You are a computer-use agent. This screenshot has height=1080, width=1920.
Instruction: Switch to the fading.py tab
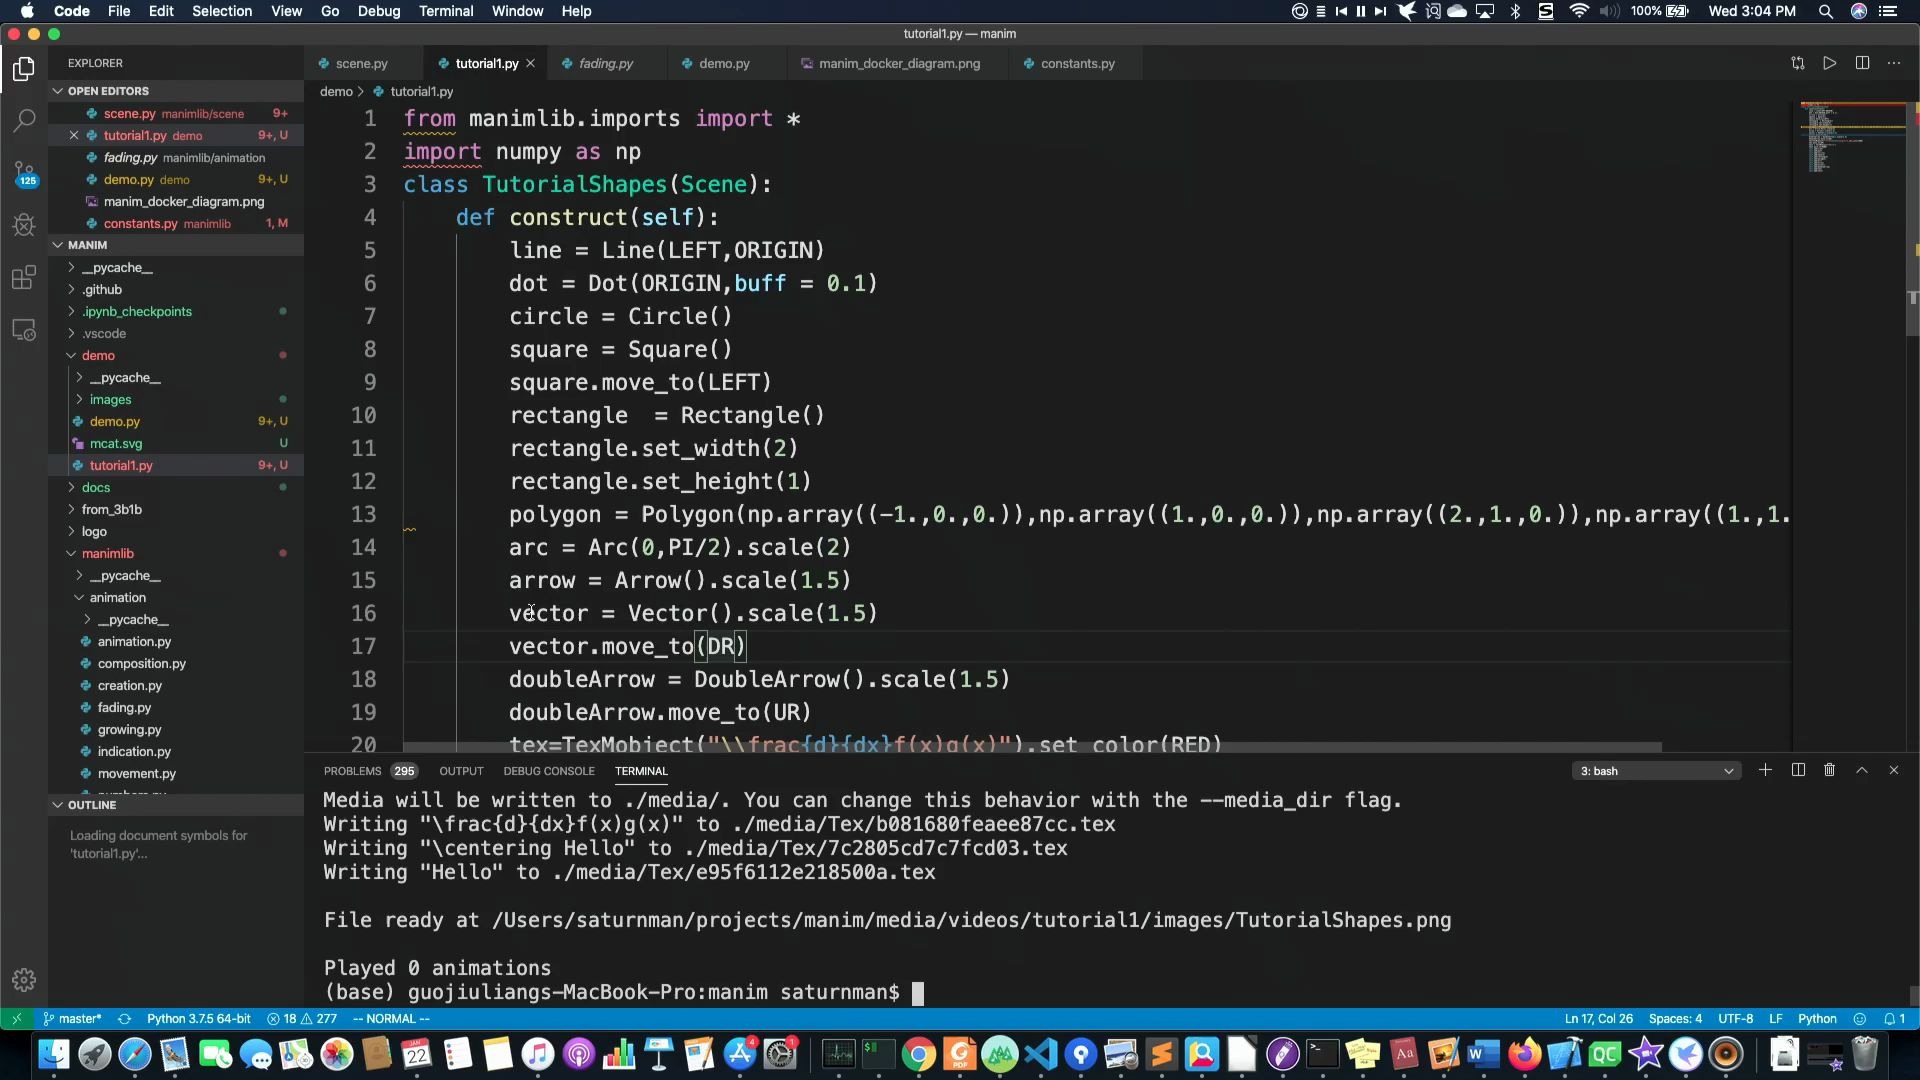606,63
